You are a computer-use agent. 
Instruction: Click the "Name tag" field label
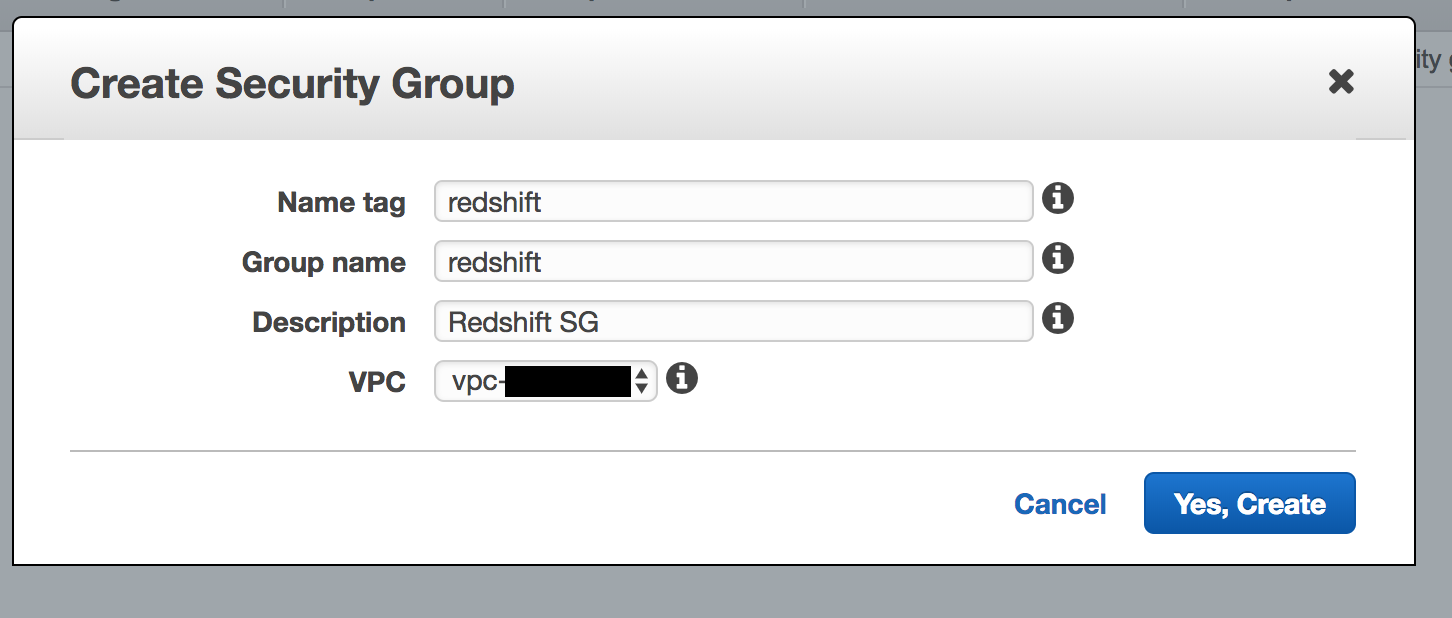tap(341, 203)
